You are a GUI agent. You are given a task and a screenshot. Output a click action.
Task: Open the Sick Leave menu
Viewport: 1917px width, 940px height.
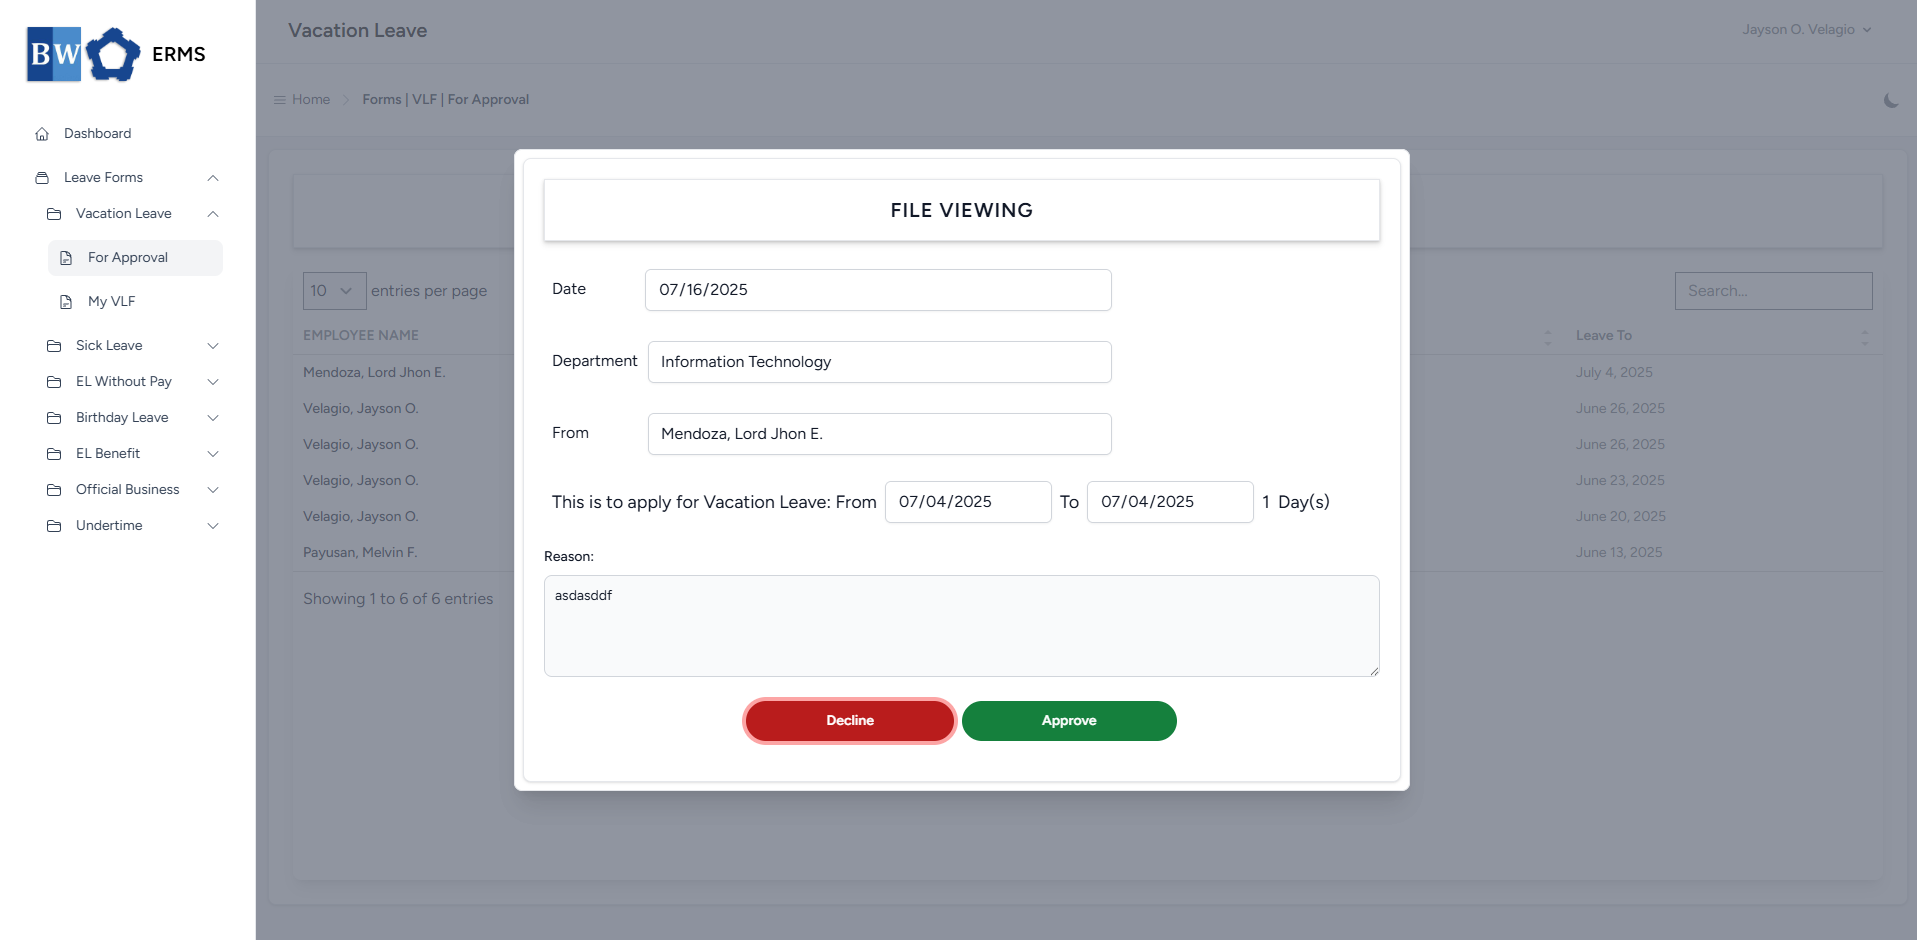coord(132,346)
